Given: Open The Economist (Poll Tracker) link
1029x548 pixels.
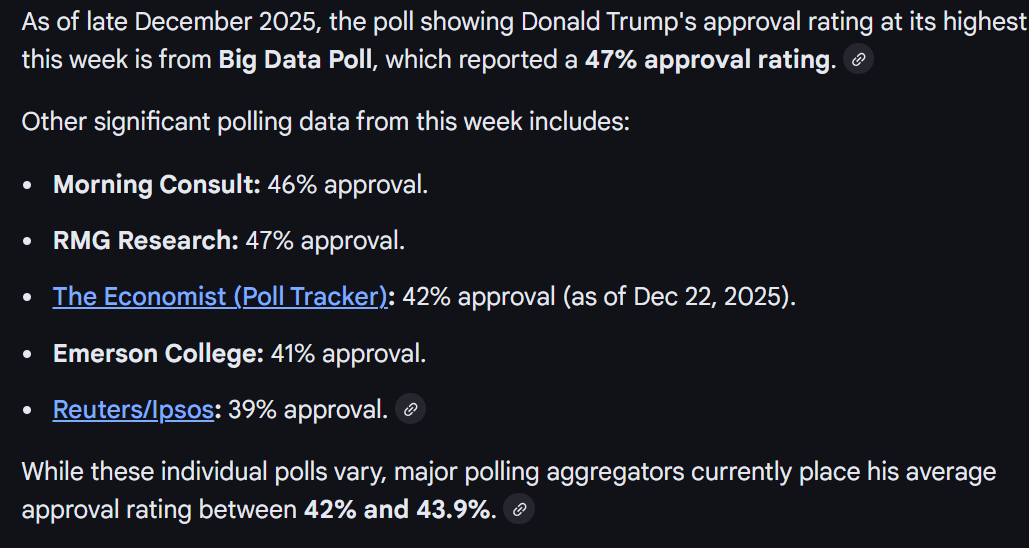Looking at the screenshot, I should [220, 297].
